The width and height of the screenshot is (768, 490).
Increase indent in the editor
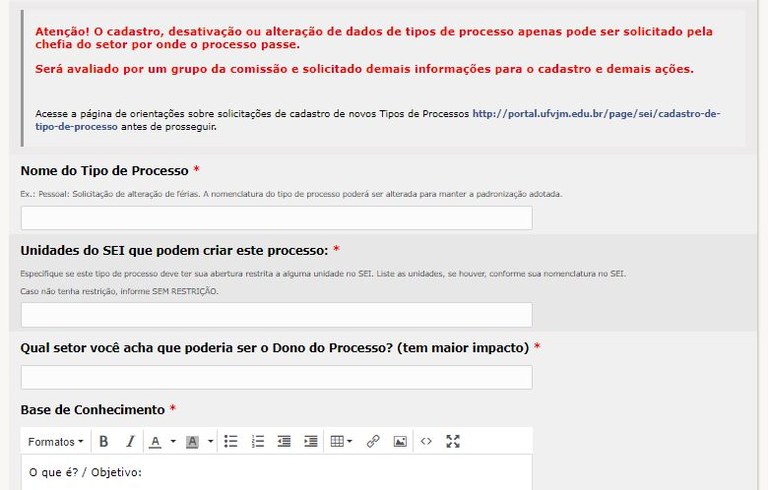click(311, 441)
